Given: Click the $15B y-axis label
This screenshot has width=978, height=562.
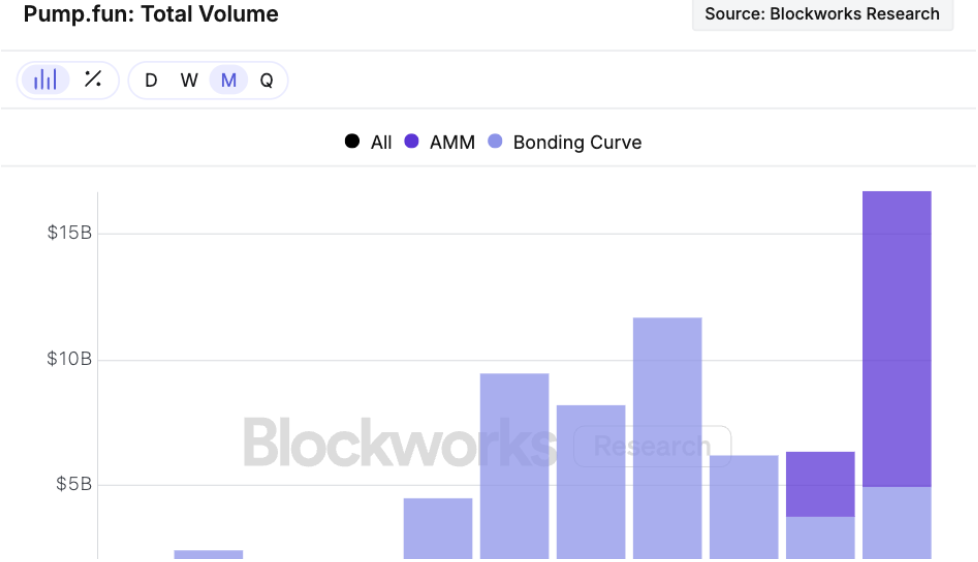Looking at the screenshot, I should (x=69, y=233).
